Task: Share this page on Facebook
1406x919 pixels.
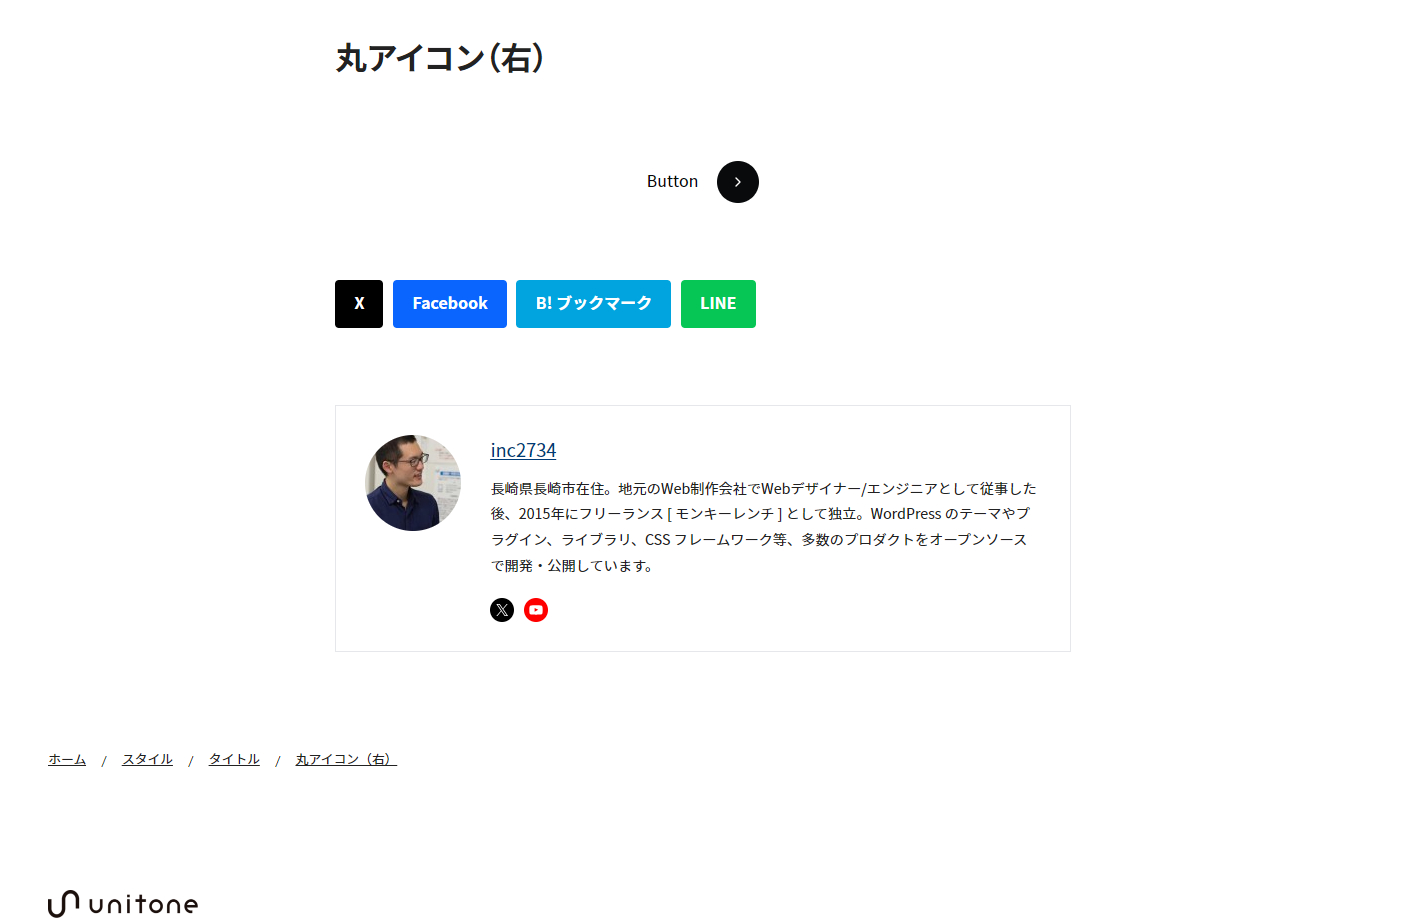Action: tap(450, 304)
